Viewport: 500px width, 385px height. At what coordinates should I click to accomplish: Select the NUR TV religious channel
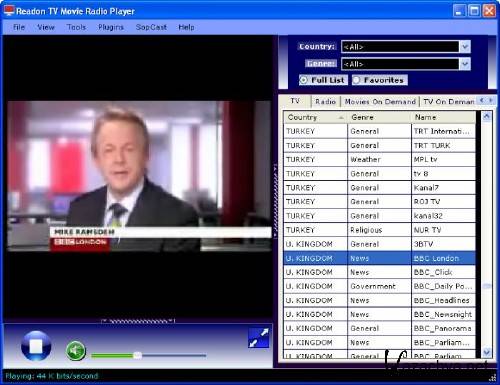click(x=379, y=230)
